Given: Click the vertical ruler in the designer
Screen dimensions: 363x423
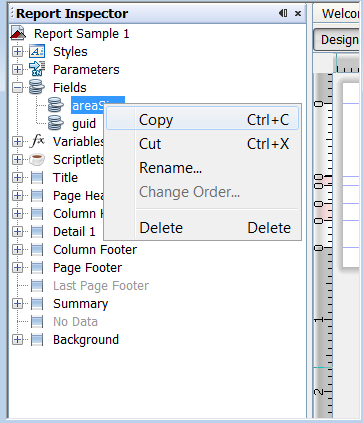Looking at the screenshot, I should tap(323, 245).
